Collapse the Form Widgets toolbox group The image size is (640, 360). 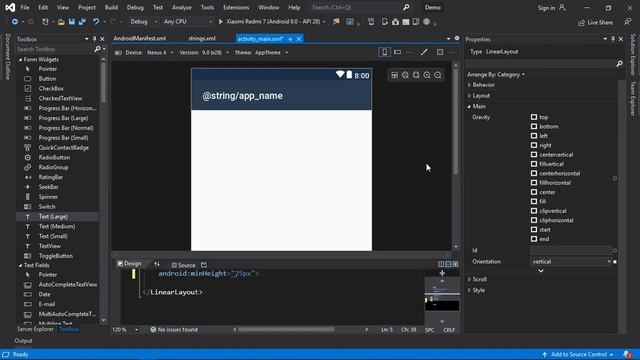pos(20,60)
